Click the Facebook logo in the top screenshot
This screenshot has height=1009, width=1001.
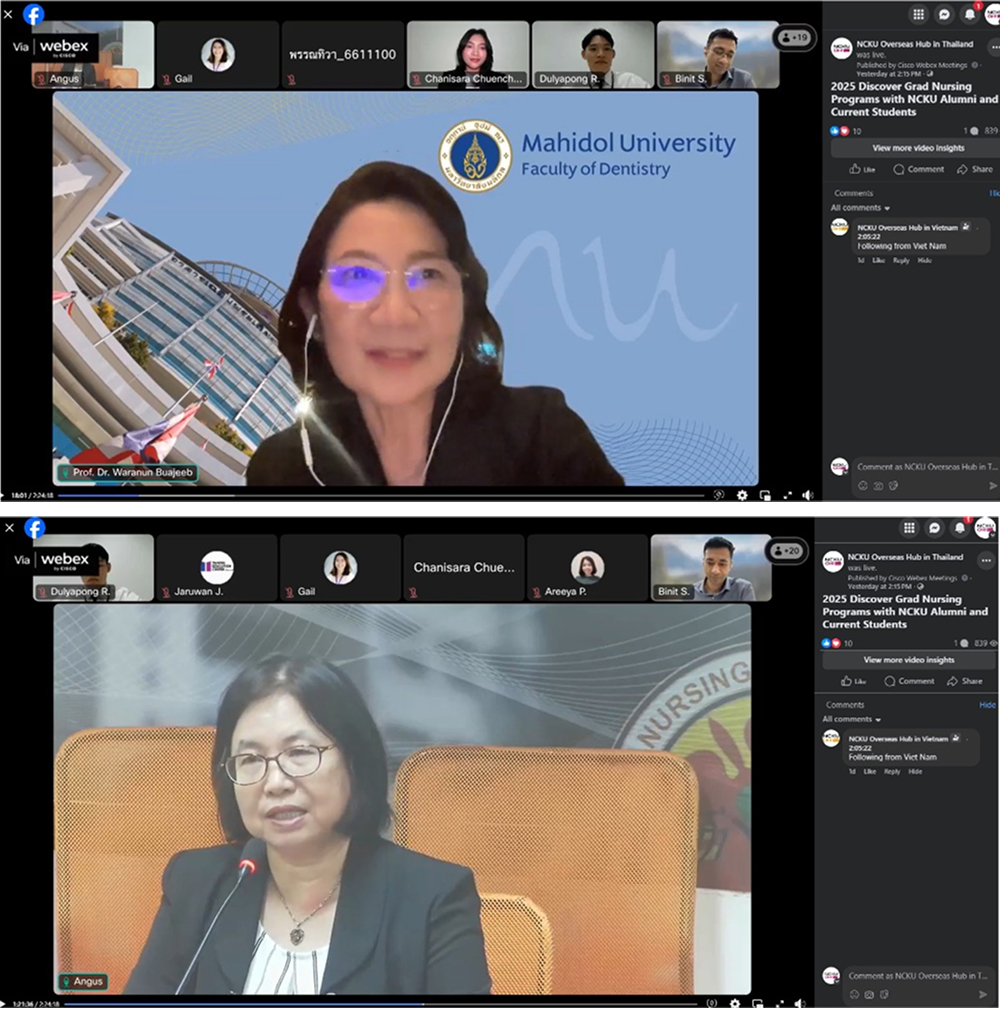click(x=34, y=14)
